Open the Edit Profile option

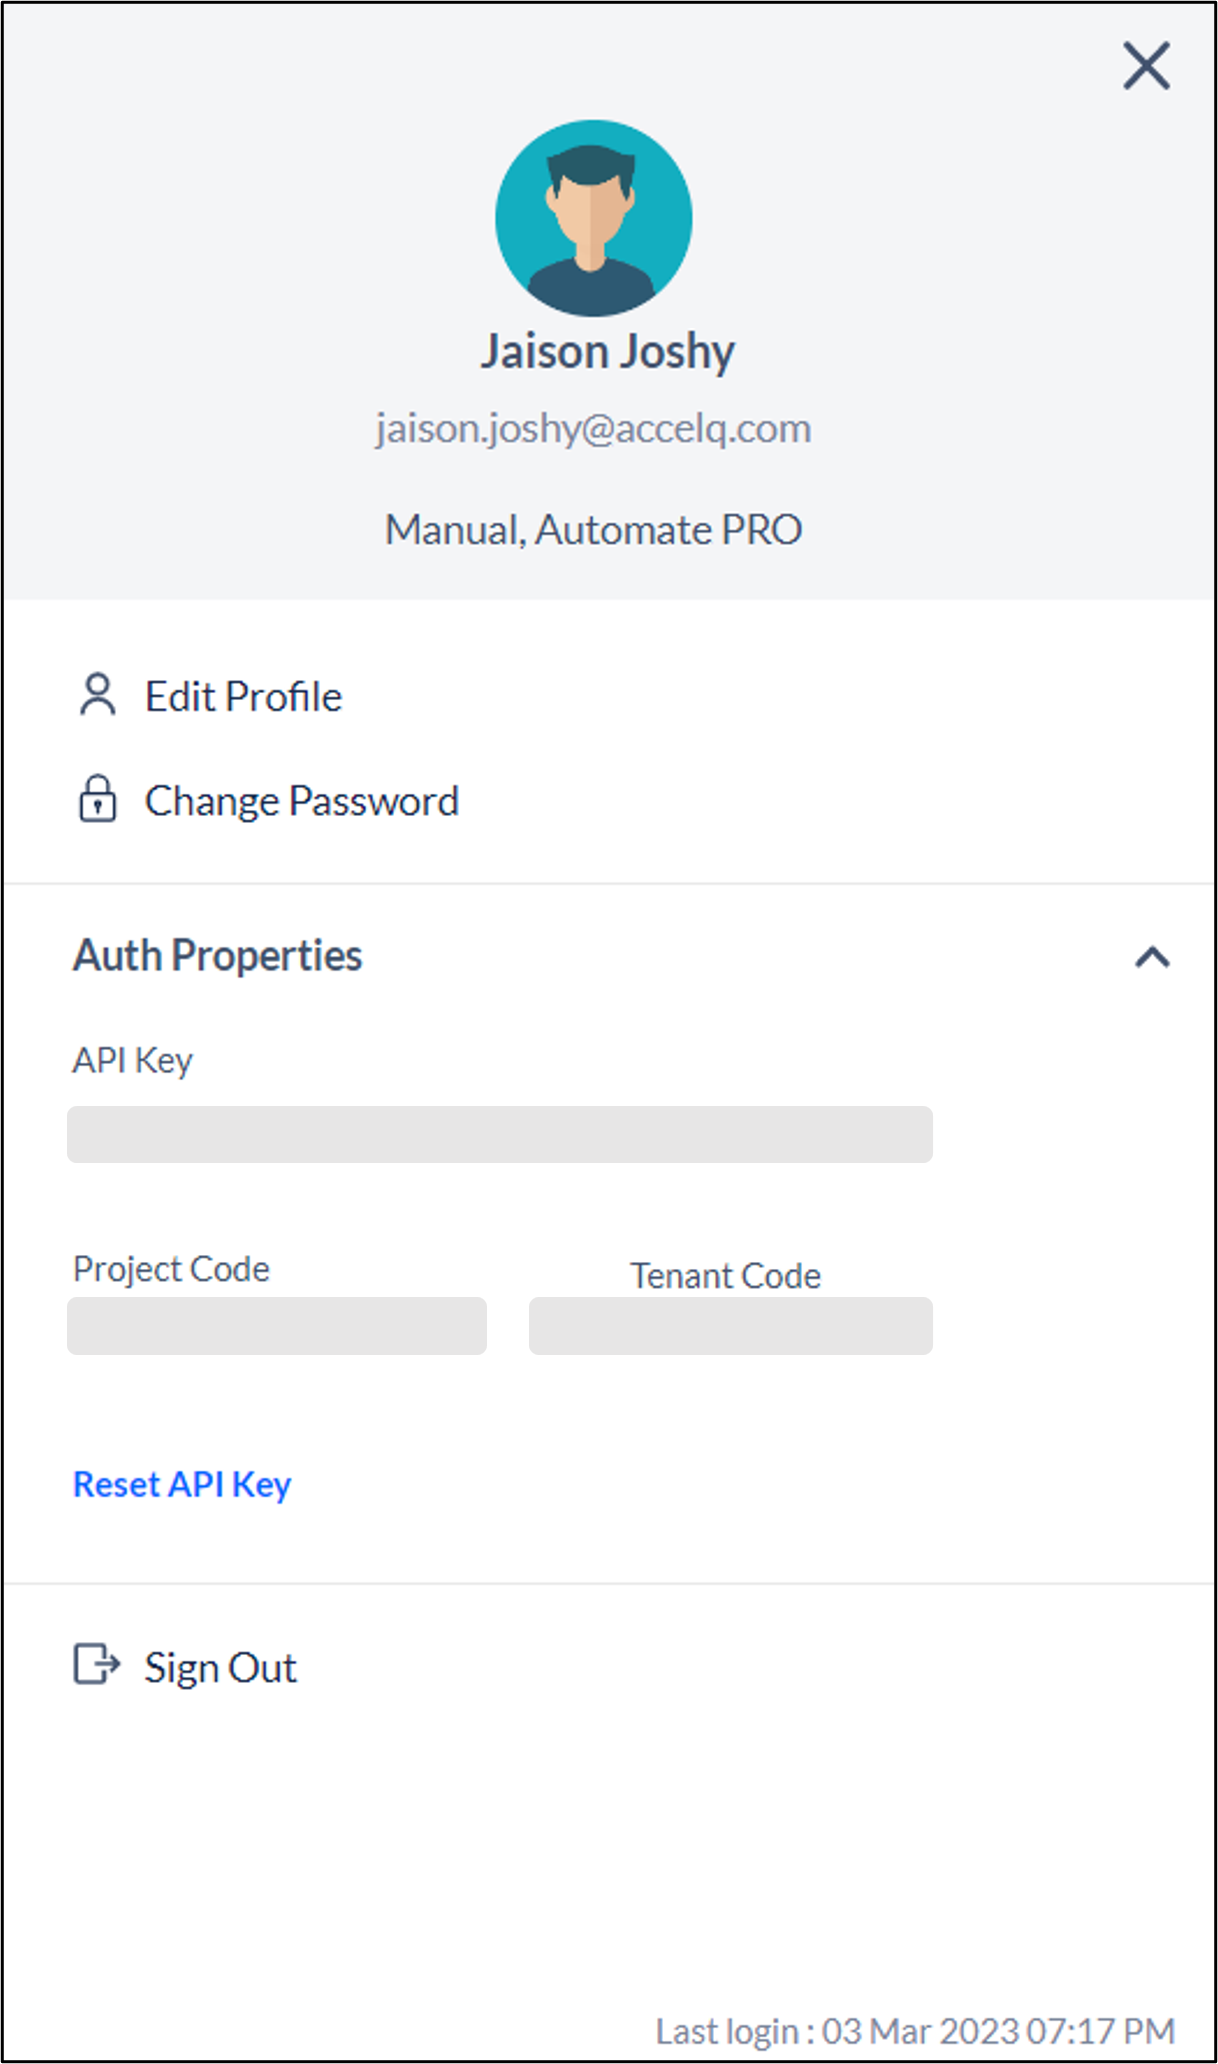[x=243, y=697]
